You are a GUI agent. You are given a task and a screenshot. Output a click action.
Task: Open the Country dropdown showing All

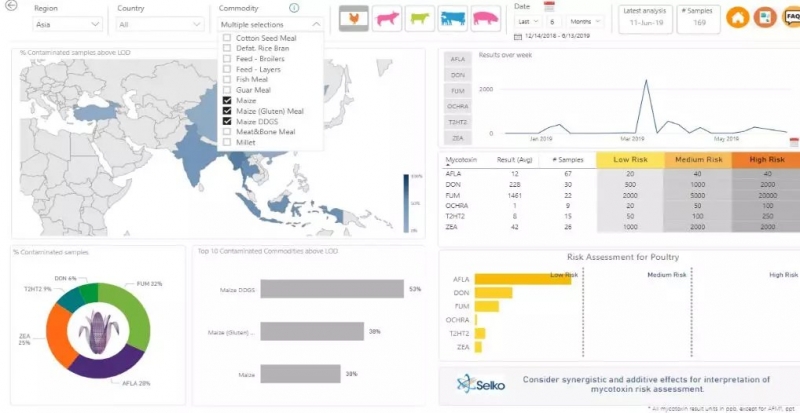point(160,24)
